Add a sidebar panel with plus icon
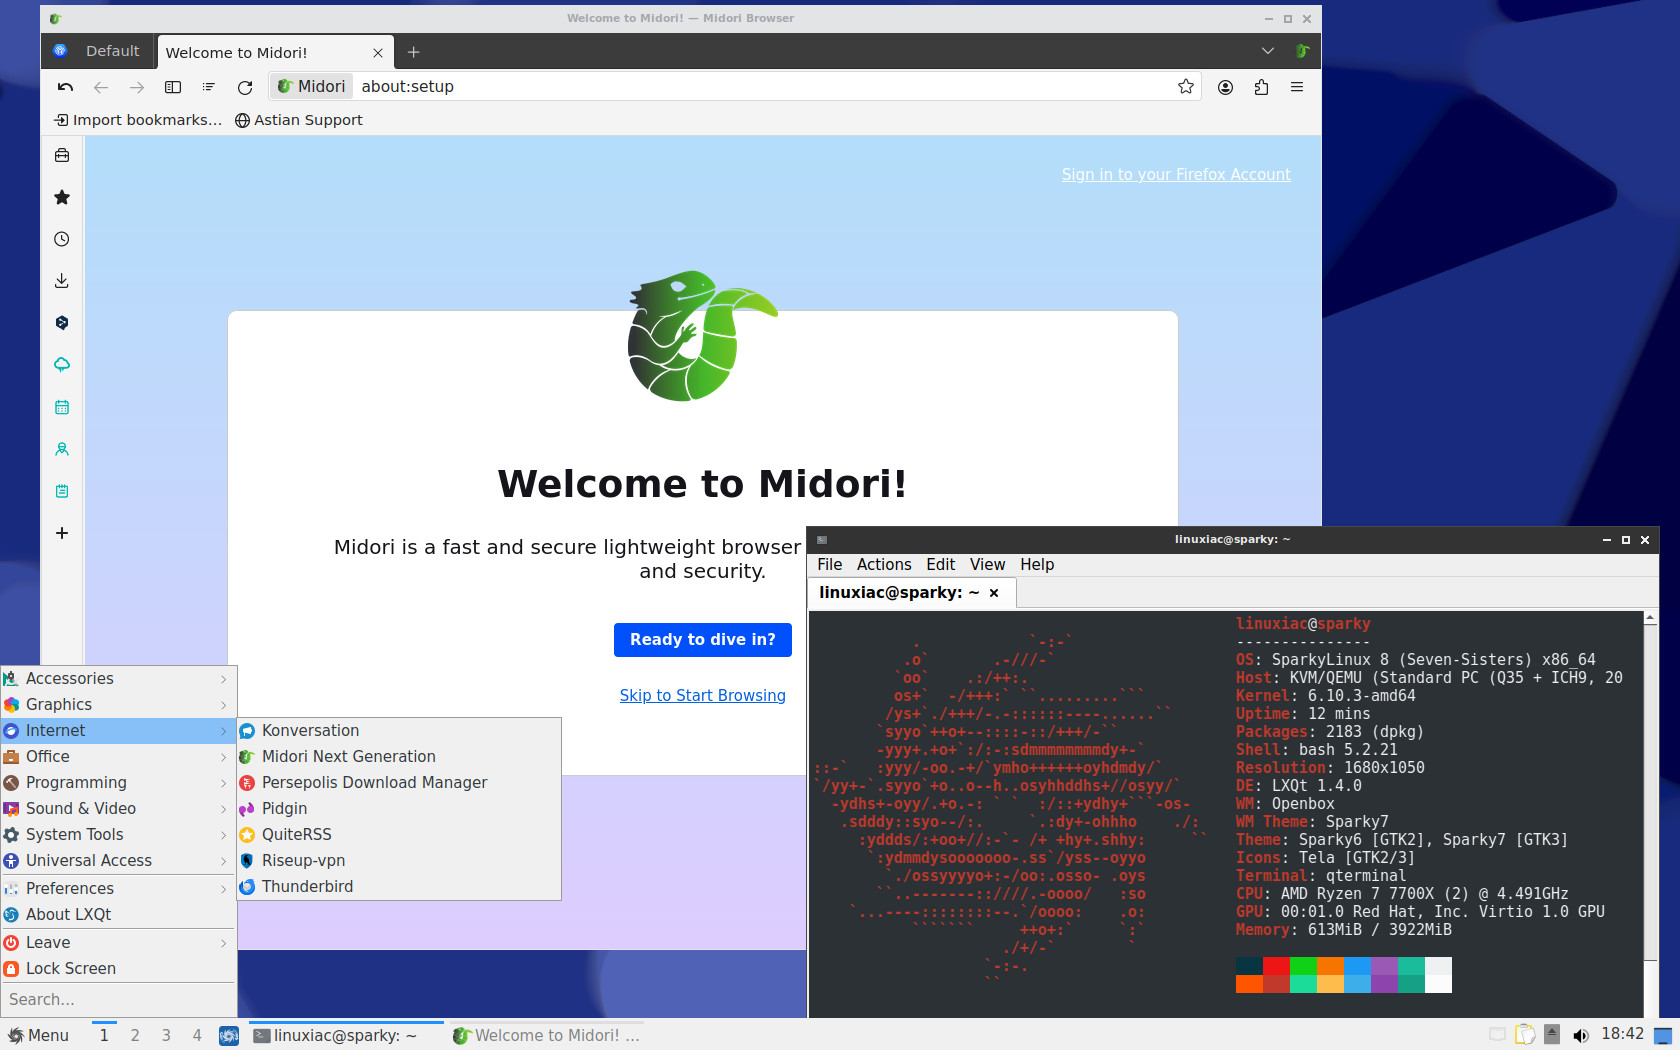Viewport: 1680px width, 1050px height. pos(62,533)
